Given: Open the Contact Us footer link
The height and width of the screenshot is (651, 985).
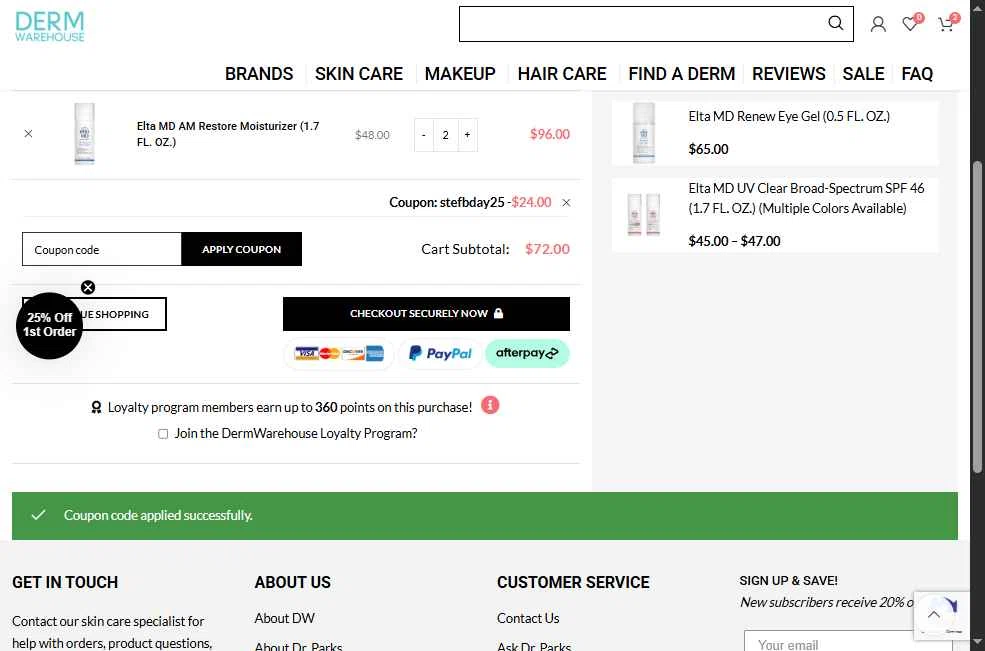Looking at the screenshot, I should click(528, 618).
